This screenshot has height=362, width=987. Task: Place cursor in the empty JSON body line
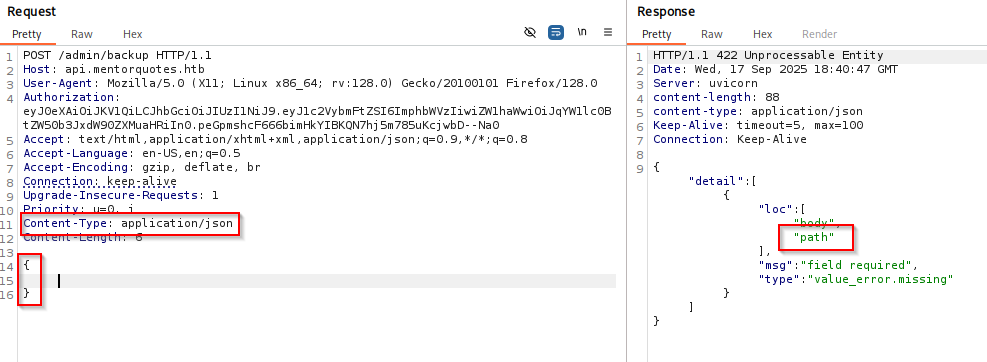318,281
